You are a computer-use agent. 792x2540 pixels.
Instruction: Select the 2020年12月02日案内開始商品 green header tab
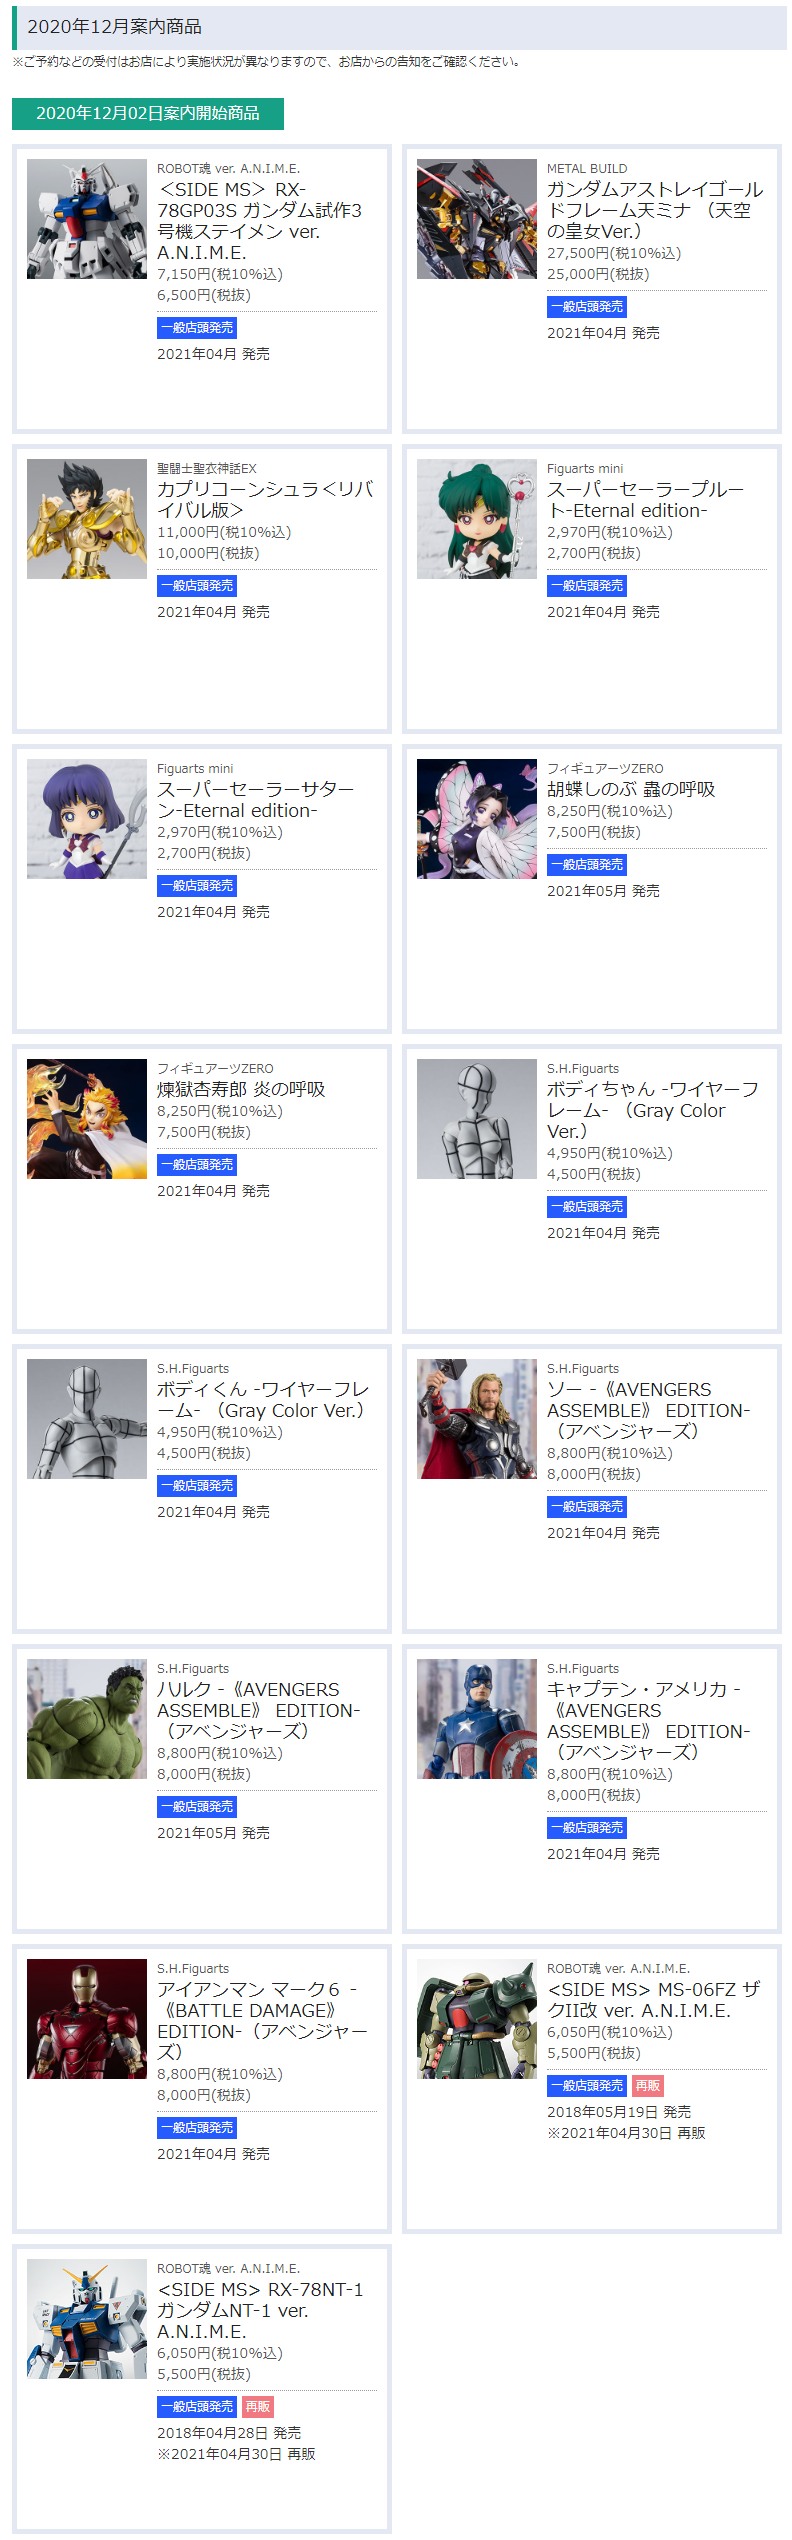pos(148,114)
